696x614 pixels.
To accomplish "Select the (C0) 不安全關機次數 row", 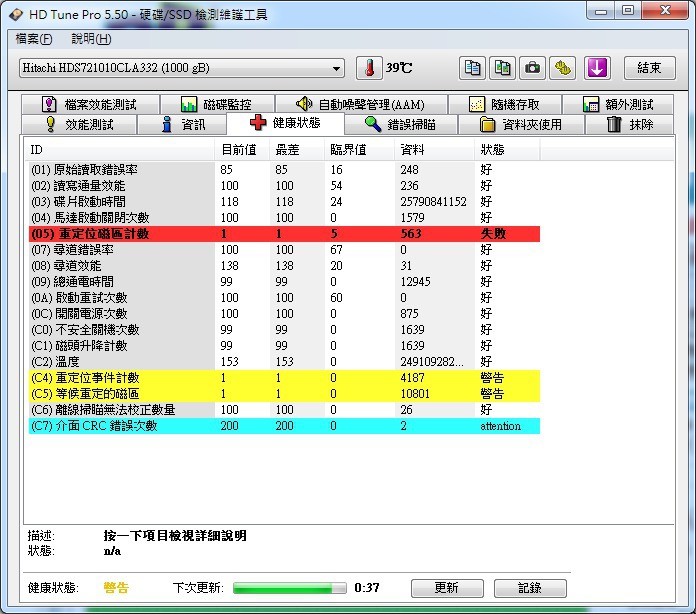I will coord(284,329).
